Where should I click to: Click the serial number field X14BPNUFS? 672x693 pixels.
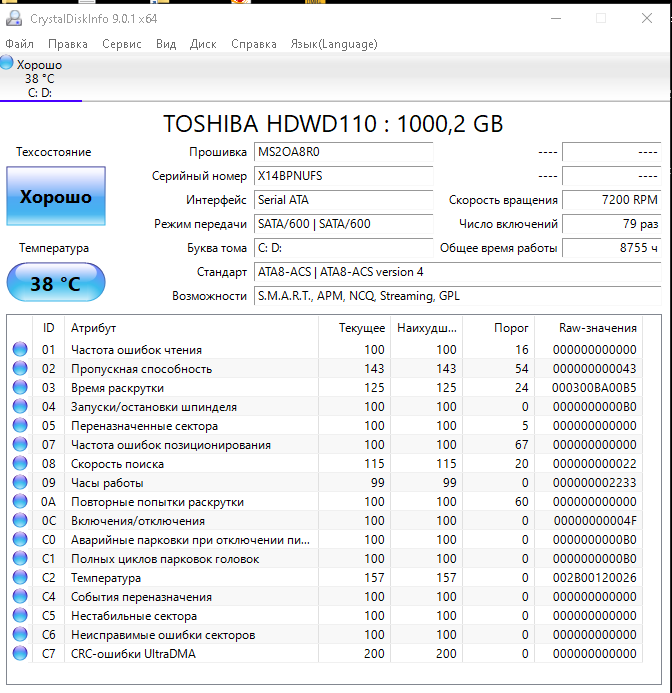coord(344,176)
